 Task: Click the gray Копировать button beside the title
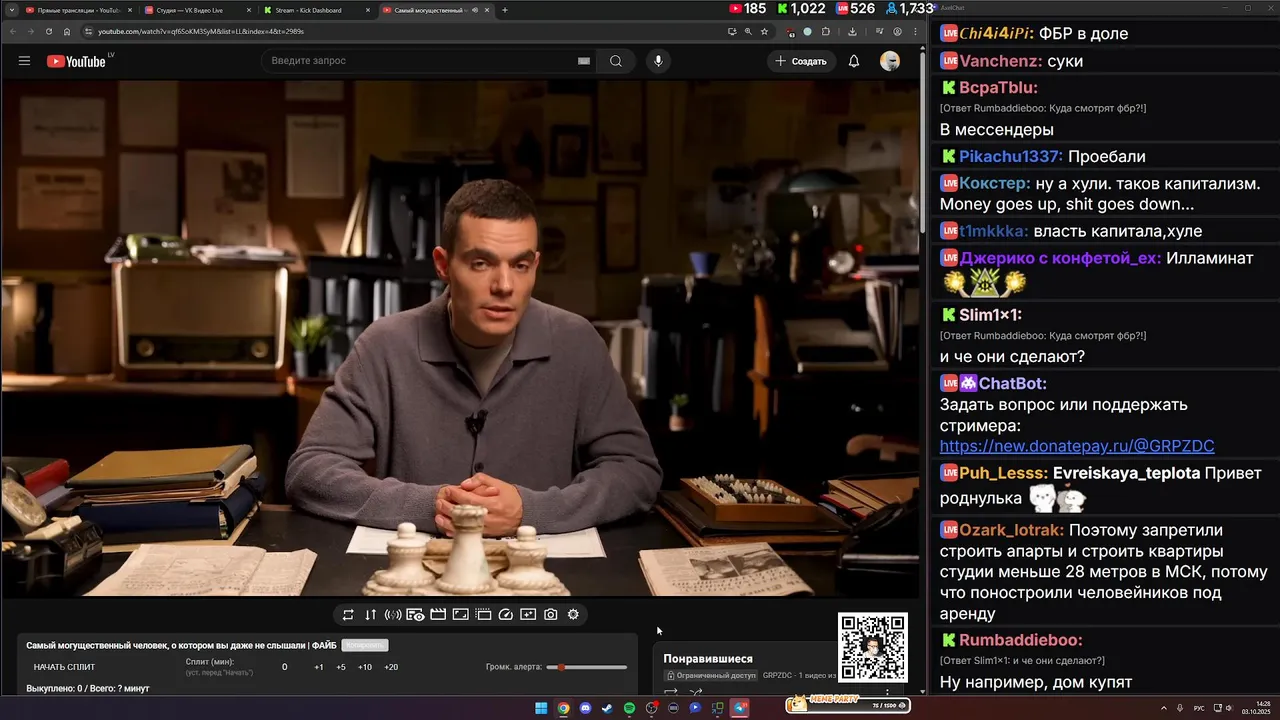(x=365, y=645)
